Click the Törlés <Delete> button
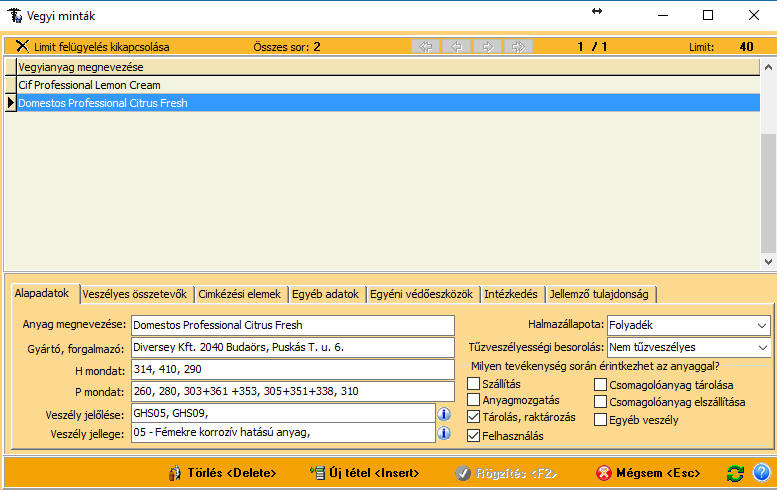Viewport: 777px width, 490px height. (x=222, y=473)
